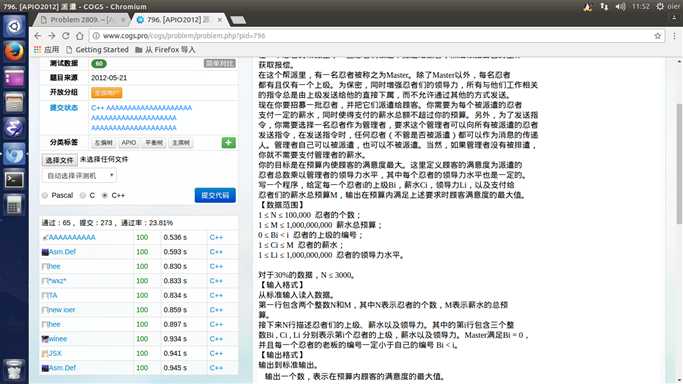683x384 pixels.
Task: Switch to the Chromium launcher icon
Action: click(x=14, y=154)
